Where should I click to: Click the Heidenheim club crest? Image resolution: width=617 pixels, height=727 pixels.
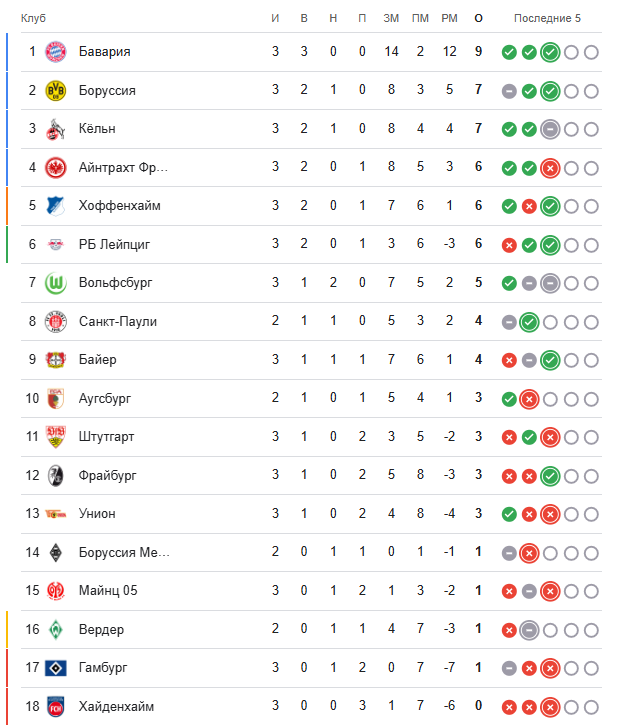click(55, 706)
